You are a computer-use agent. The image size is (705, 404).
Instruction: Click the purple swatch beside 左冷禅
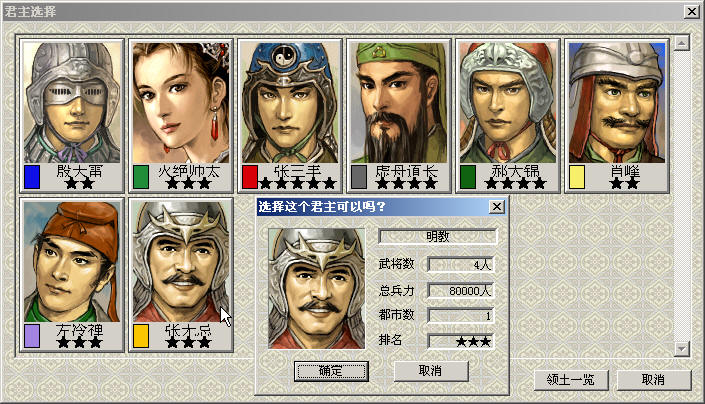(32, 336)
